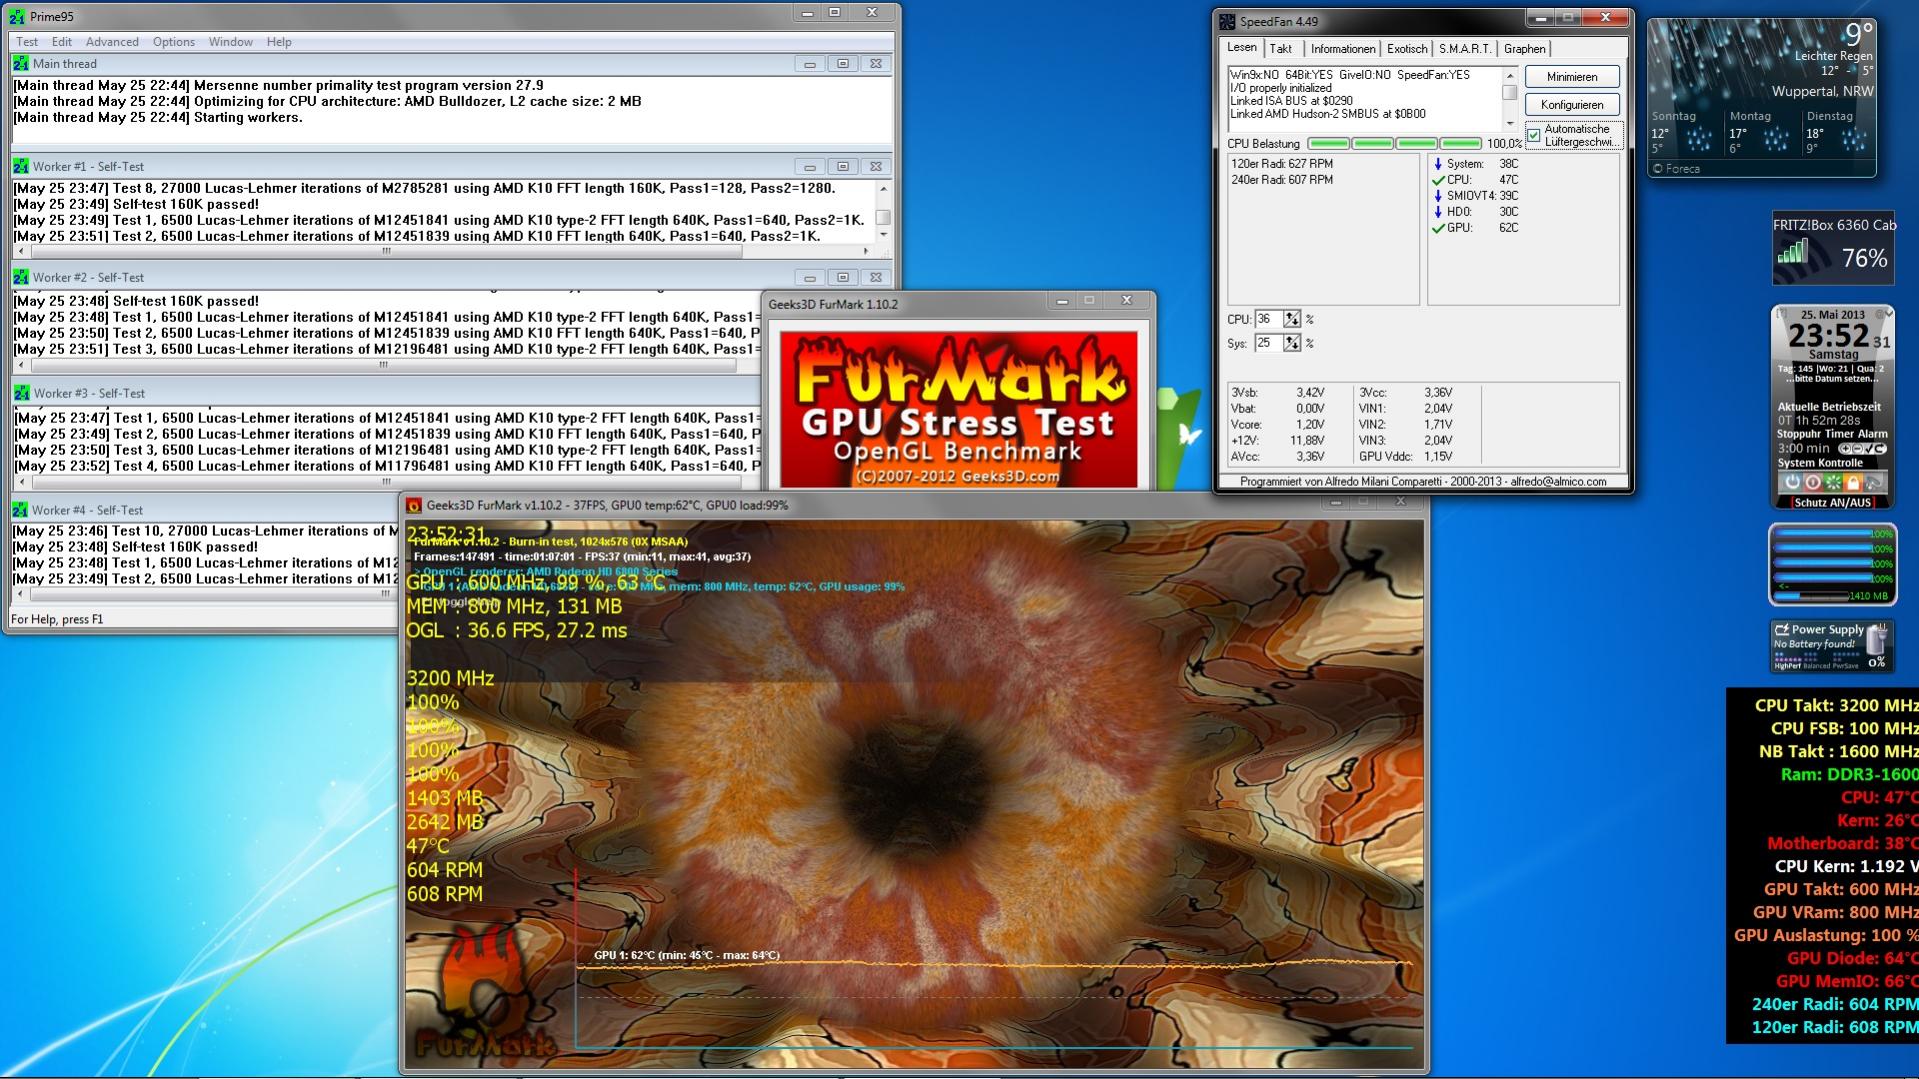
Task: Click the Worker #3 window icon
Action: 21,393
